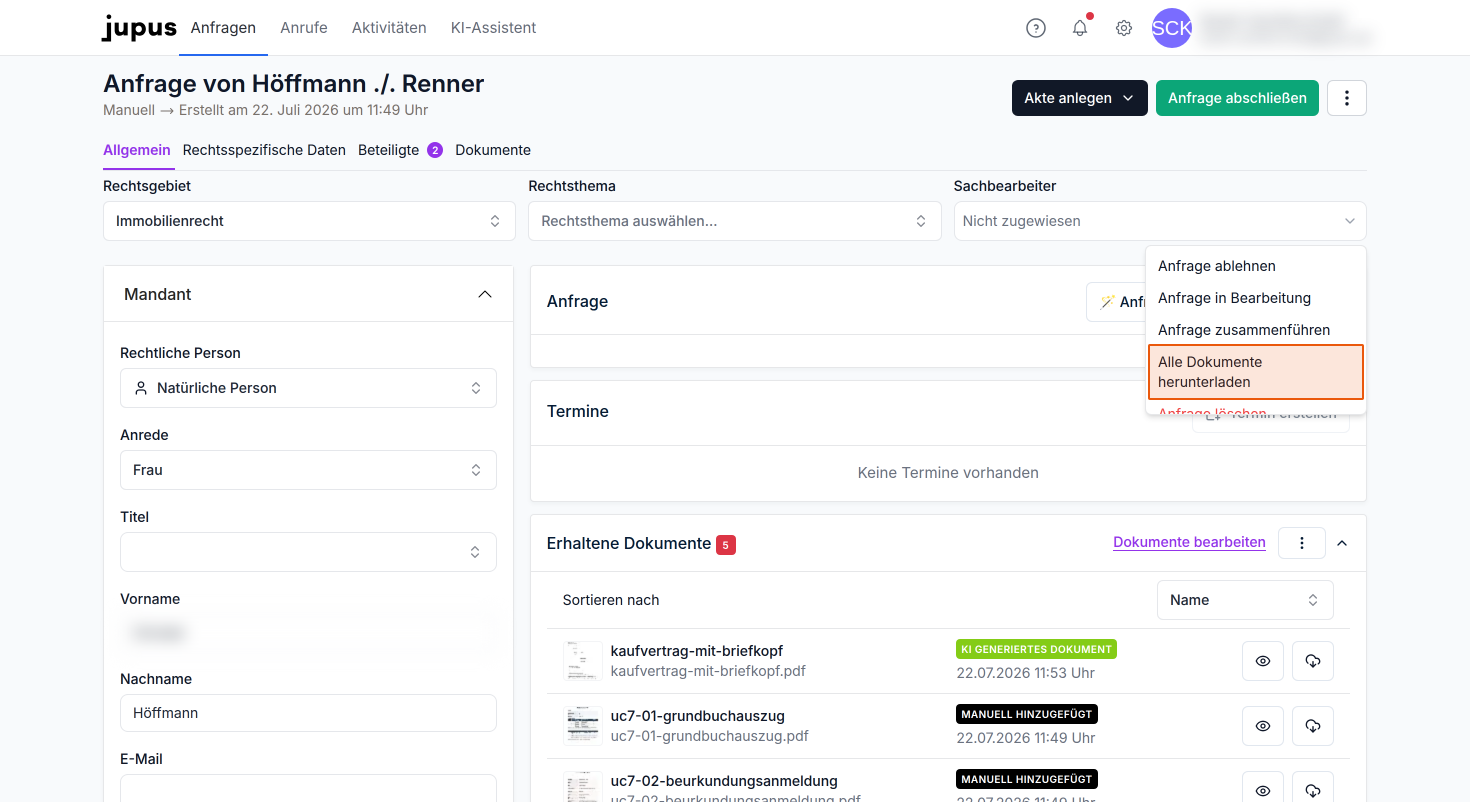Open the Anrede Frau dropdown
1470x802 pixels.
click(x=308, y=470)
